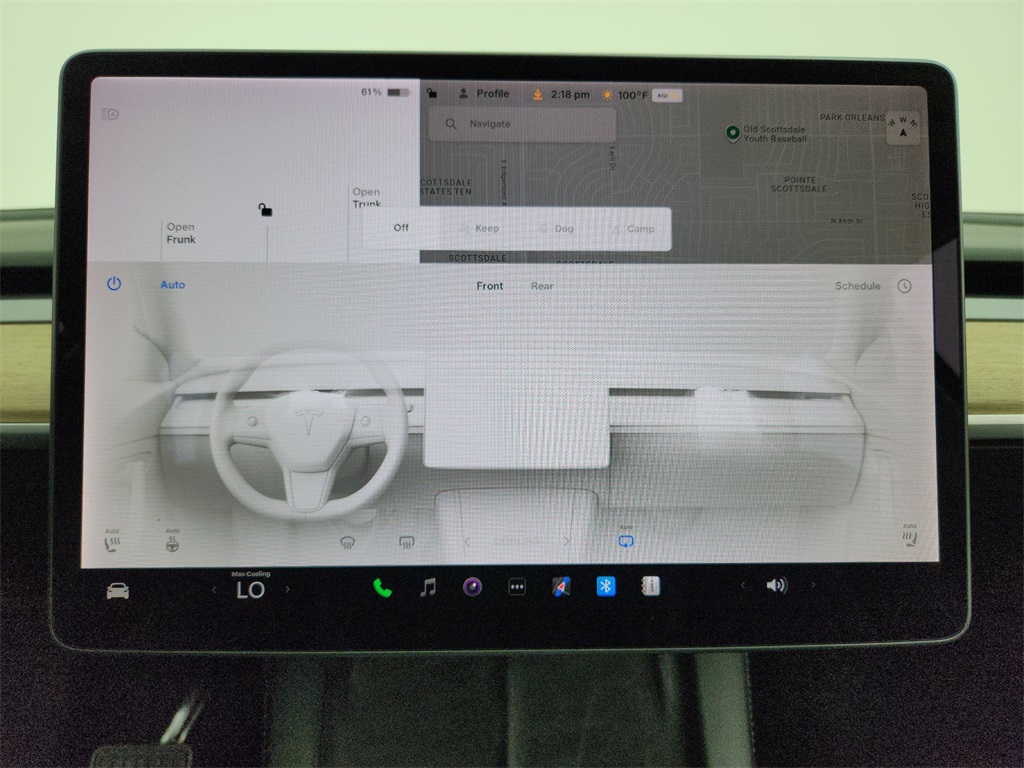Screen dimensions: 1024x768
Task: Increase fan speed right chevron
Action: (x=566, y=541)
